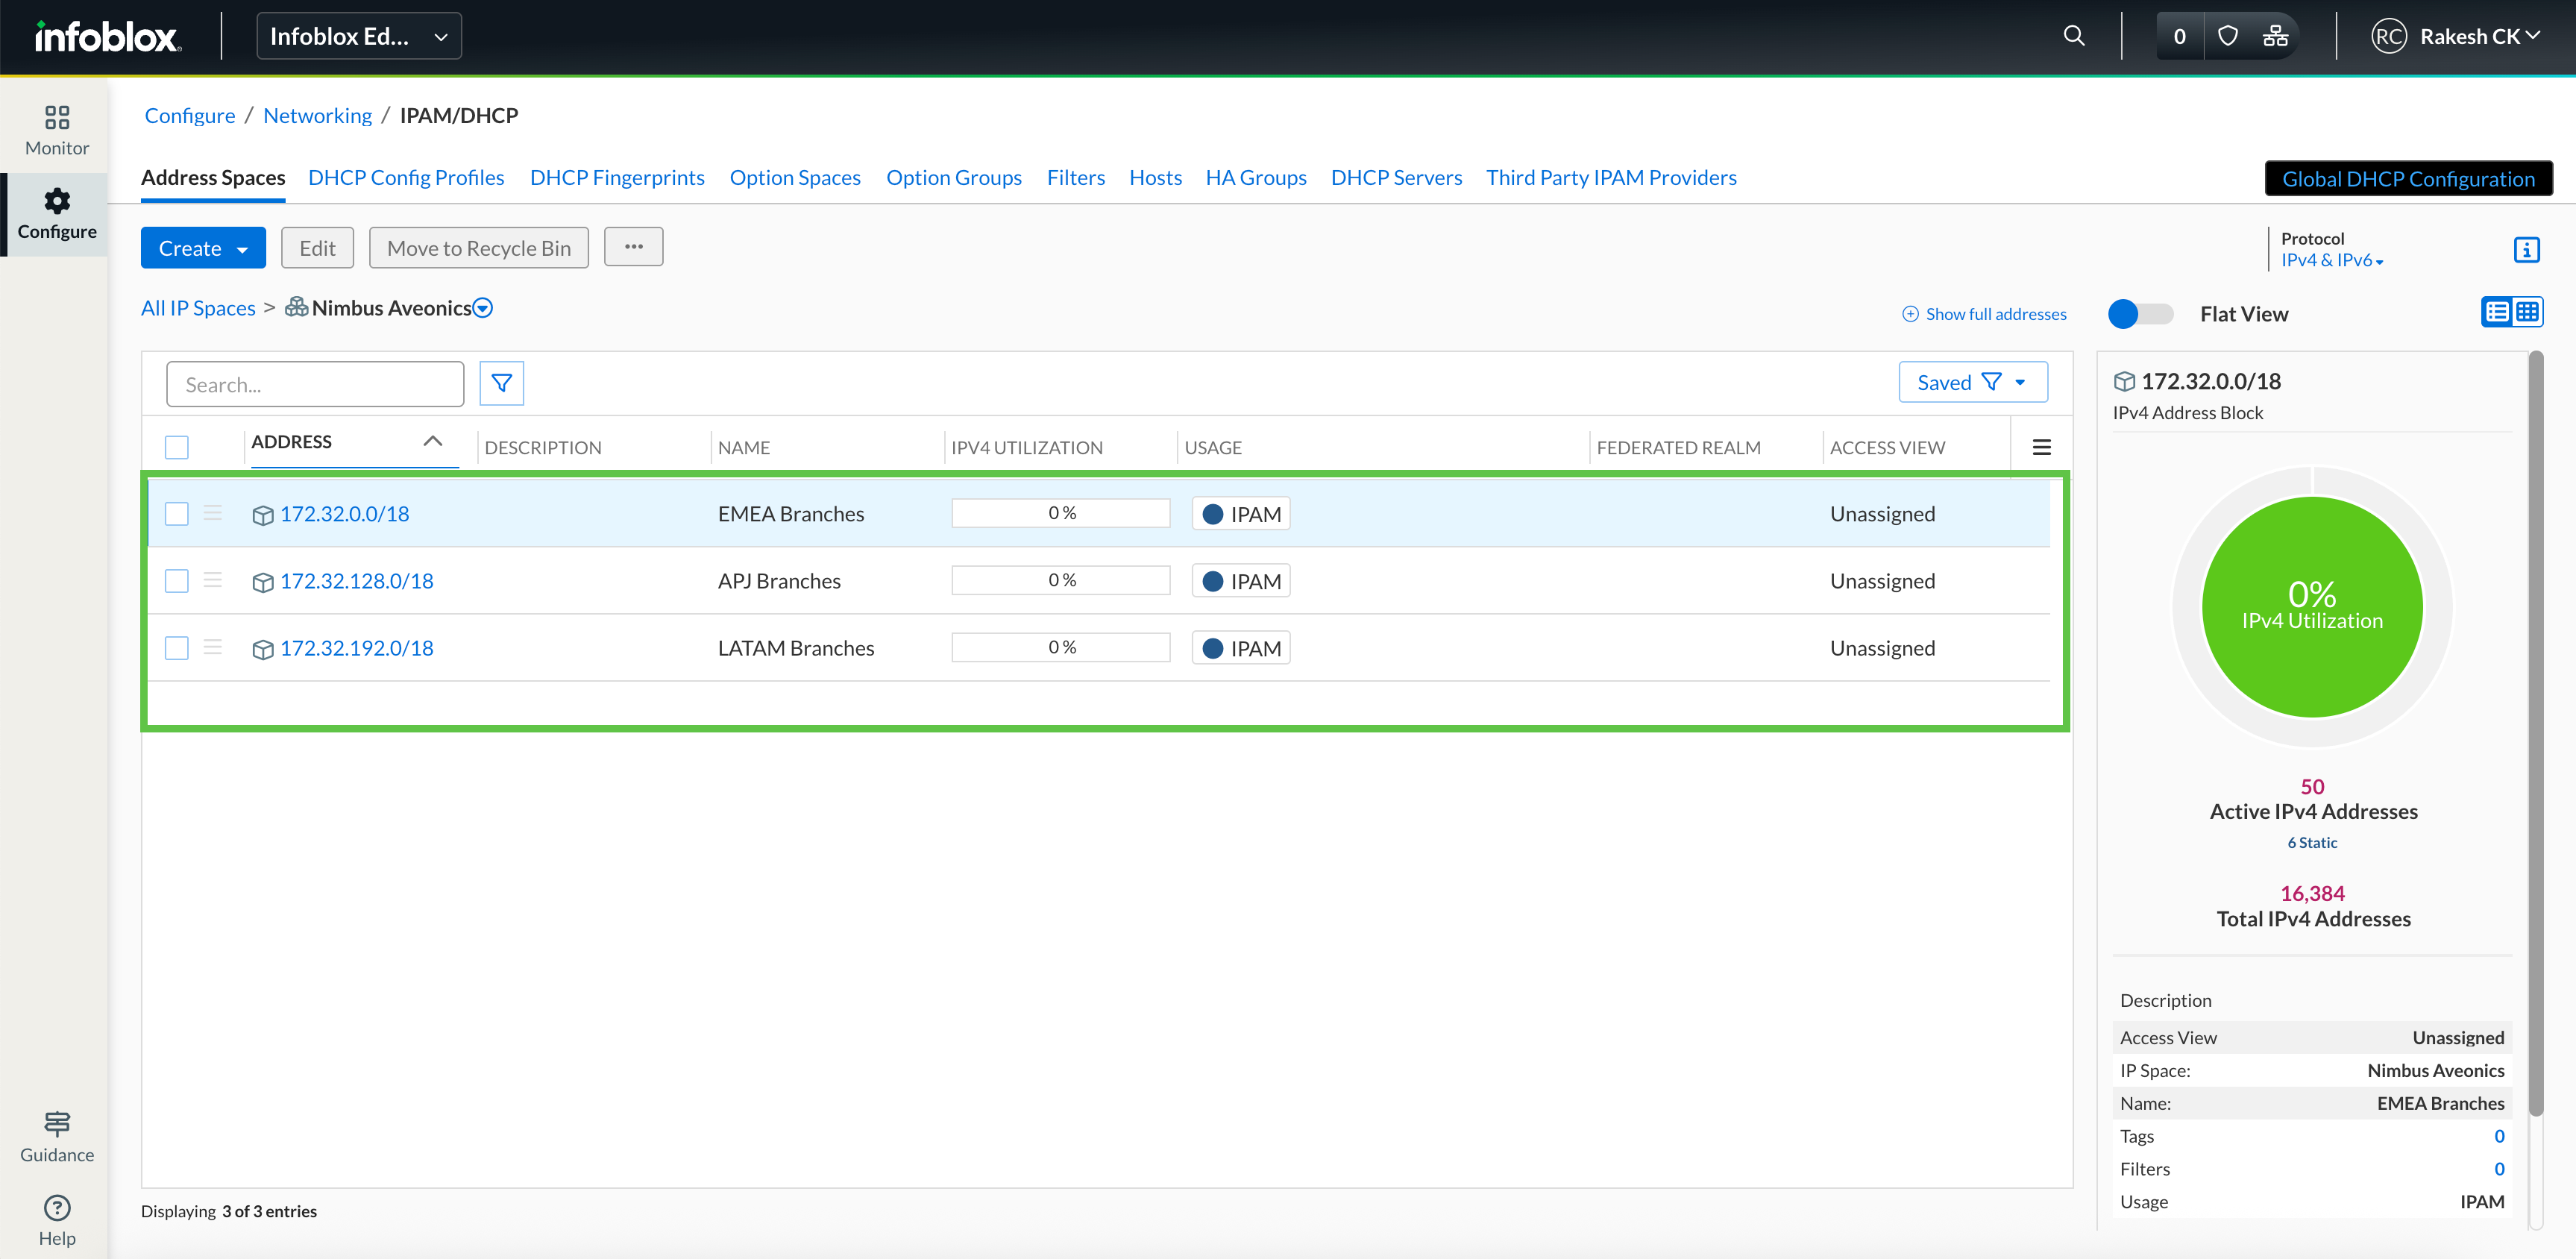
Task: Click the info icon beside Protocol
Action: point(2526,250)
